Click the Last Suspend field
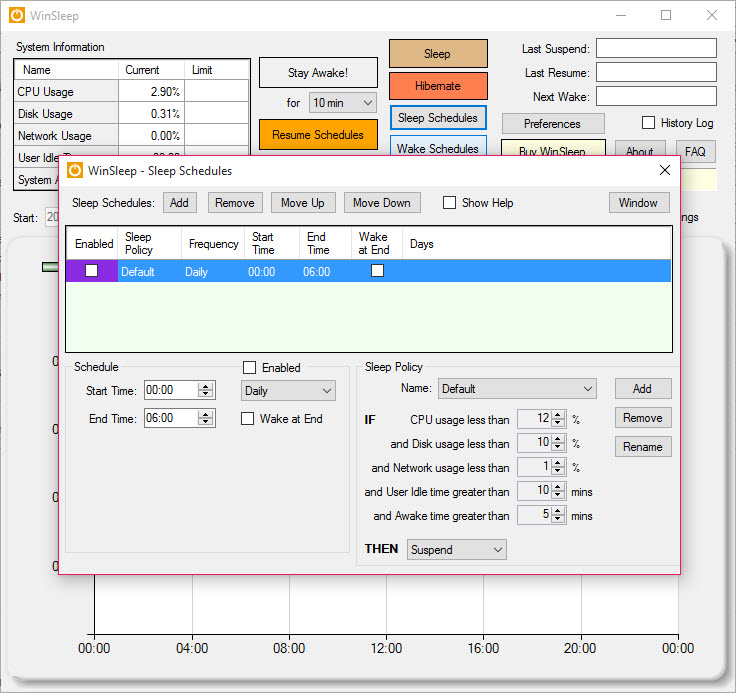This screenshot has height=693, width=736. (656, 48)
